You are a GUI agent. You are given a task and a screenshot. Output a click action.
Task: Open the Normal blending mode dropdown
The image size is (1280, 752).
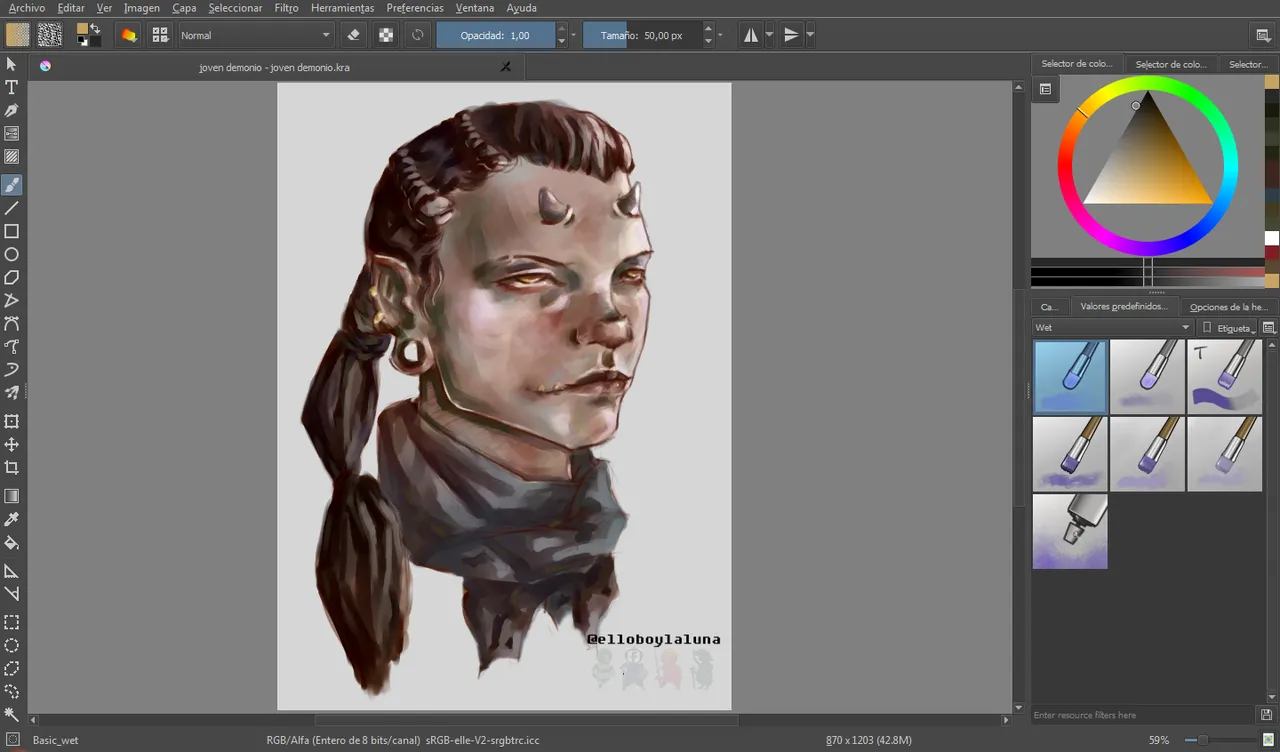click(x=256, y=35)
